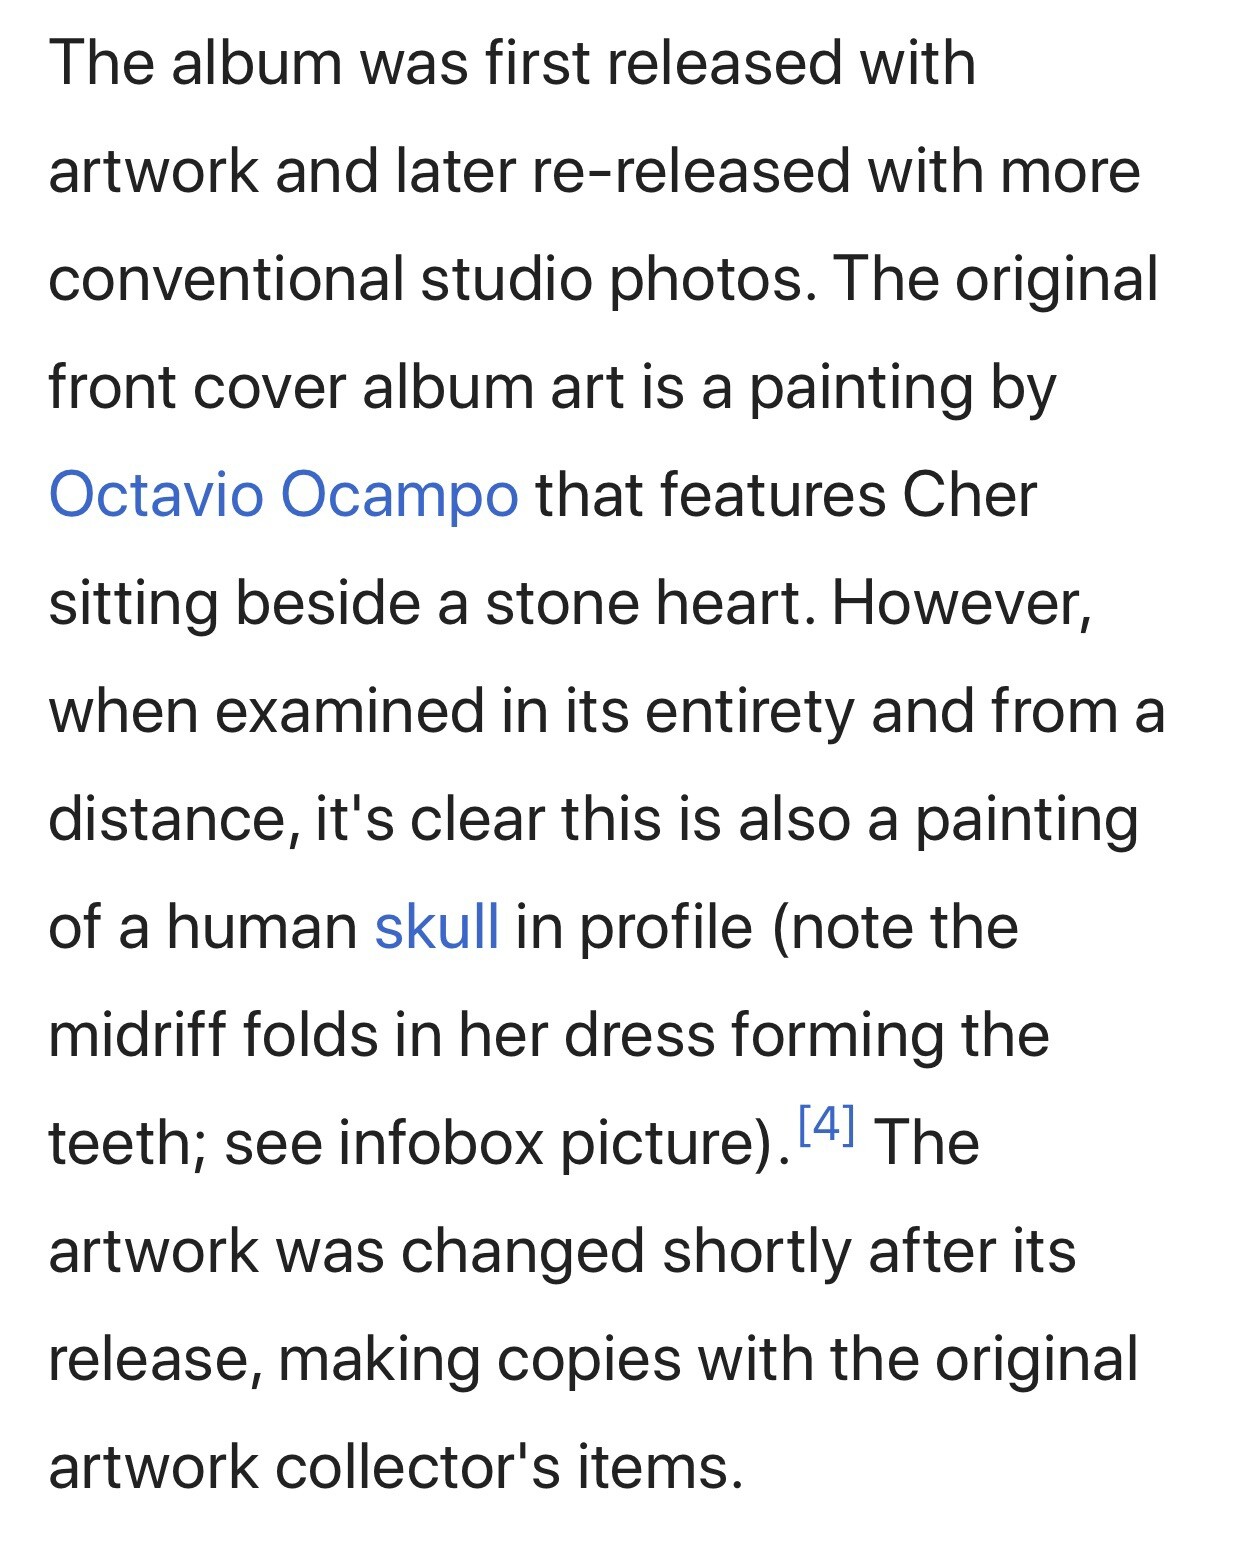1242x1552 pixels.
Task: Tap the word "profile"
Action: point(665,928)
